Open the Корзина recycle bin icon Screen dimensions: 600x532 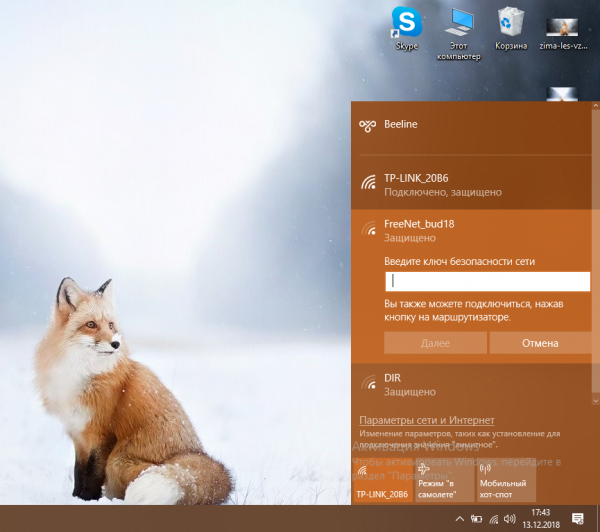[x=511, y=25]
